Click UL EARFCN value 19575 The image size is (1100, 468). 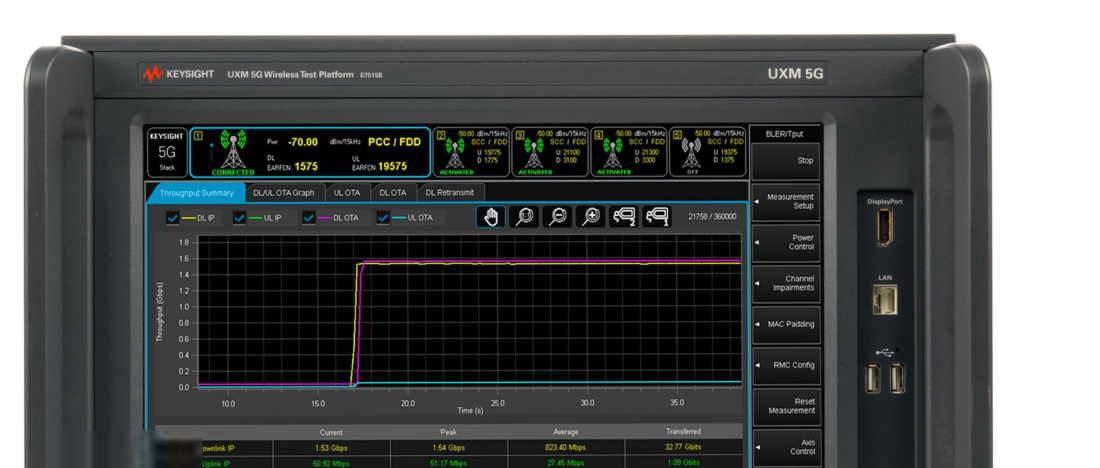[392, 167]
